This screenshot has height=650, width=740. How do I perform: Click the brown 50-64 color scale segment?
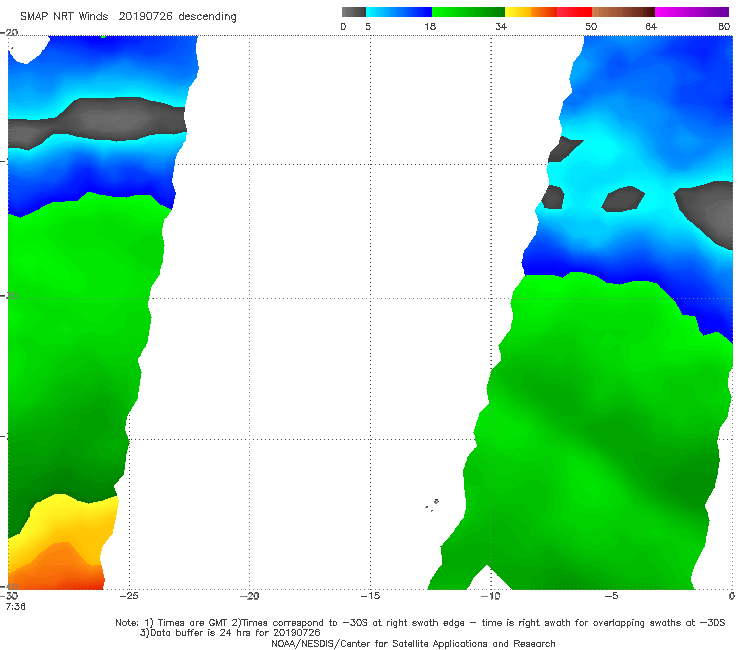point(623,12)
